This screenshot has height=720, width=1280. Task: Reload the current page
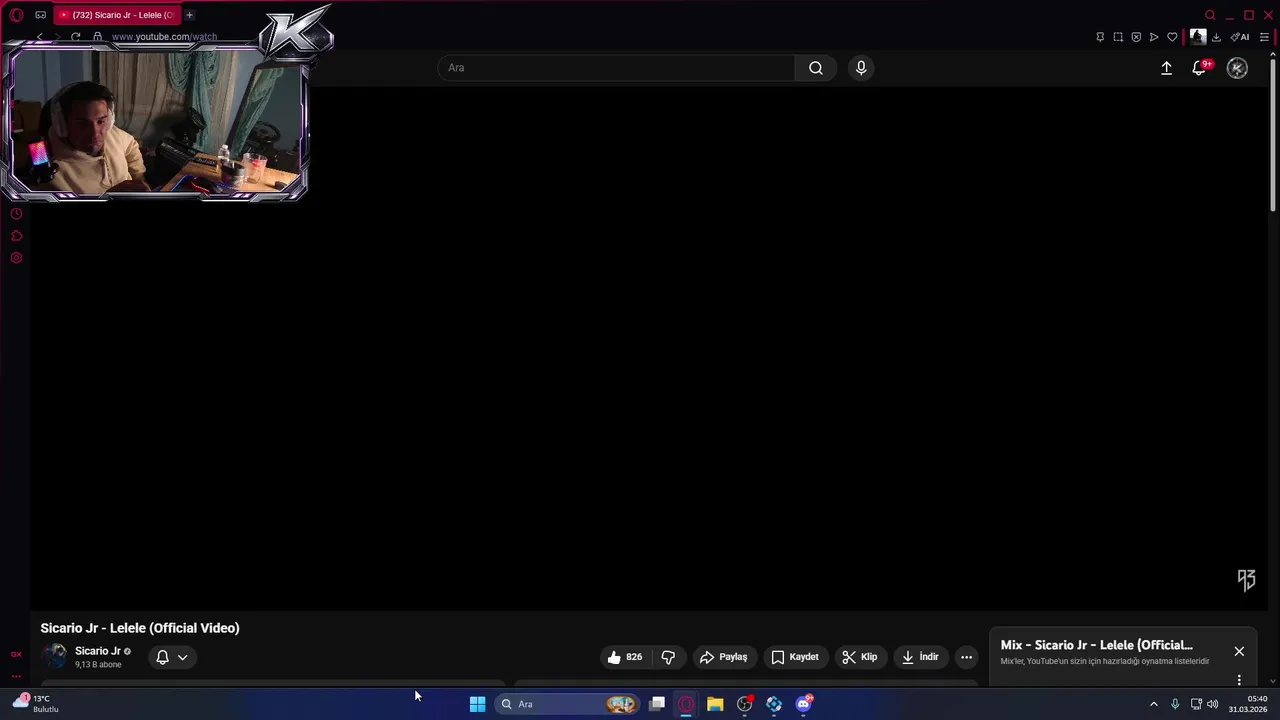click(x=75, y=37)
